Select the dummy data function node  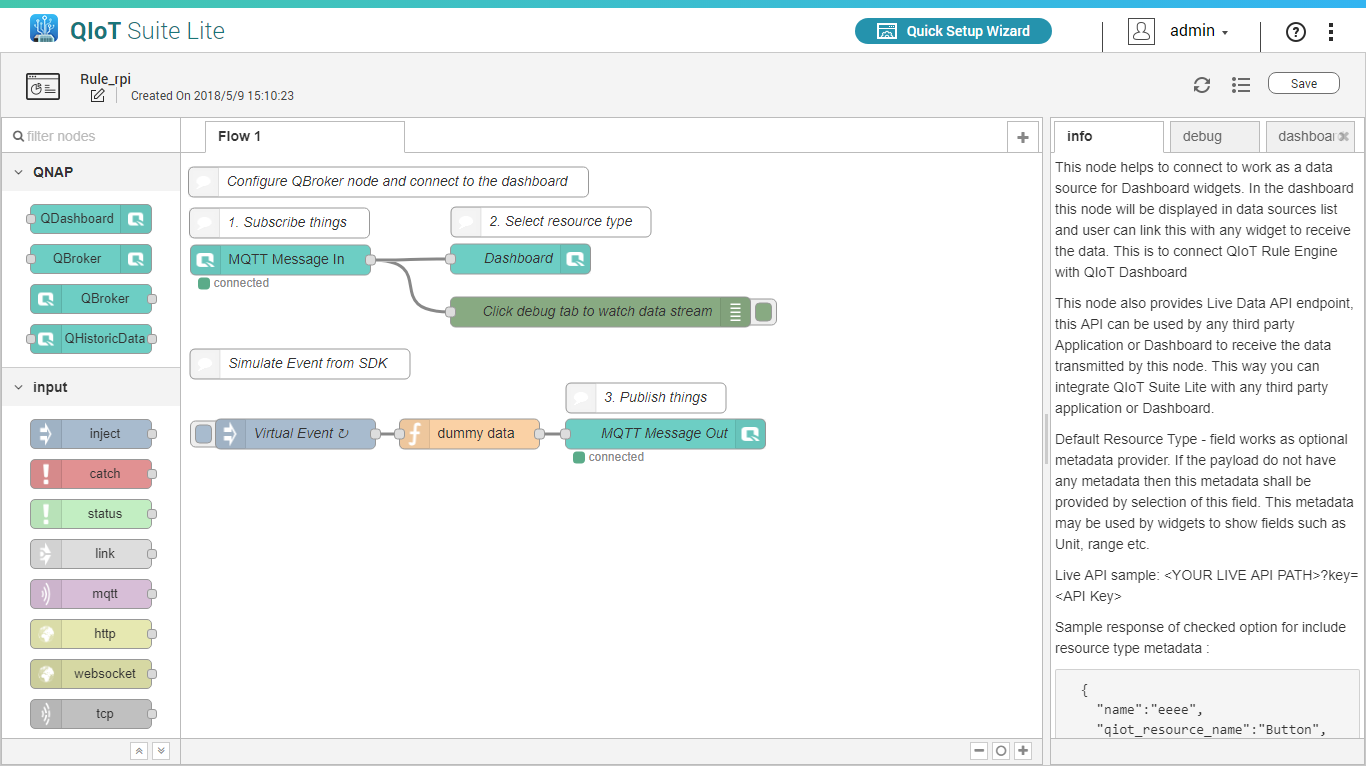pos(476,434)
